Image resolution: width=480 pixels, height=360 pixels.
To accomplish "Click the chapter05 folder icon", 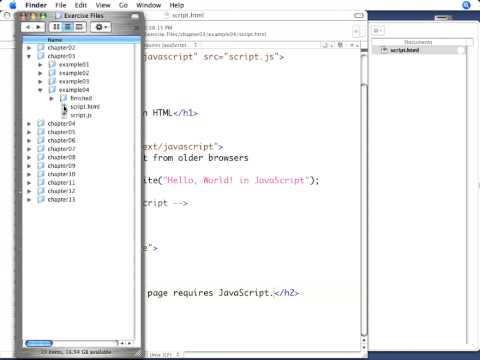I will [41, 132].
